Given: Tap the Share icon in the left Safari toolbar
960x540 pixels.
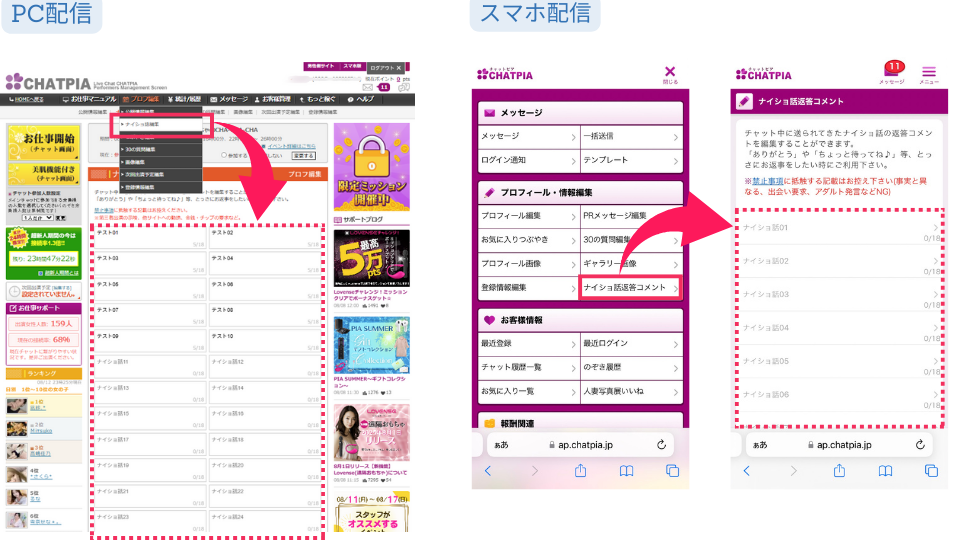Looking at the screenshot, I should (580, 471).
